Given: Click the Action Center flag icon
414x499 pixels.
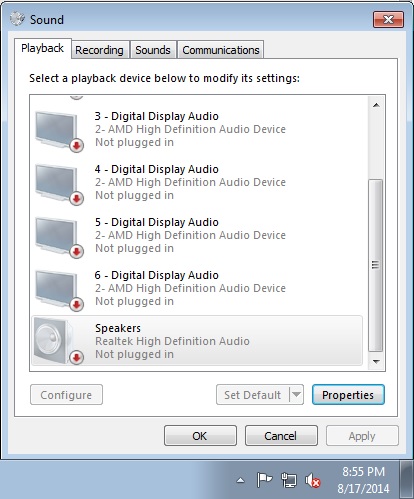Looking at the screenshot, I should coord(265,480).
